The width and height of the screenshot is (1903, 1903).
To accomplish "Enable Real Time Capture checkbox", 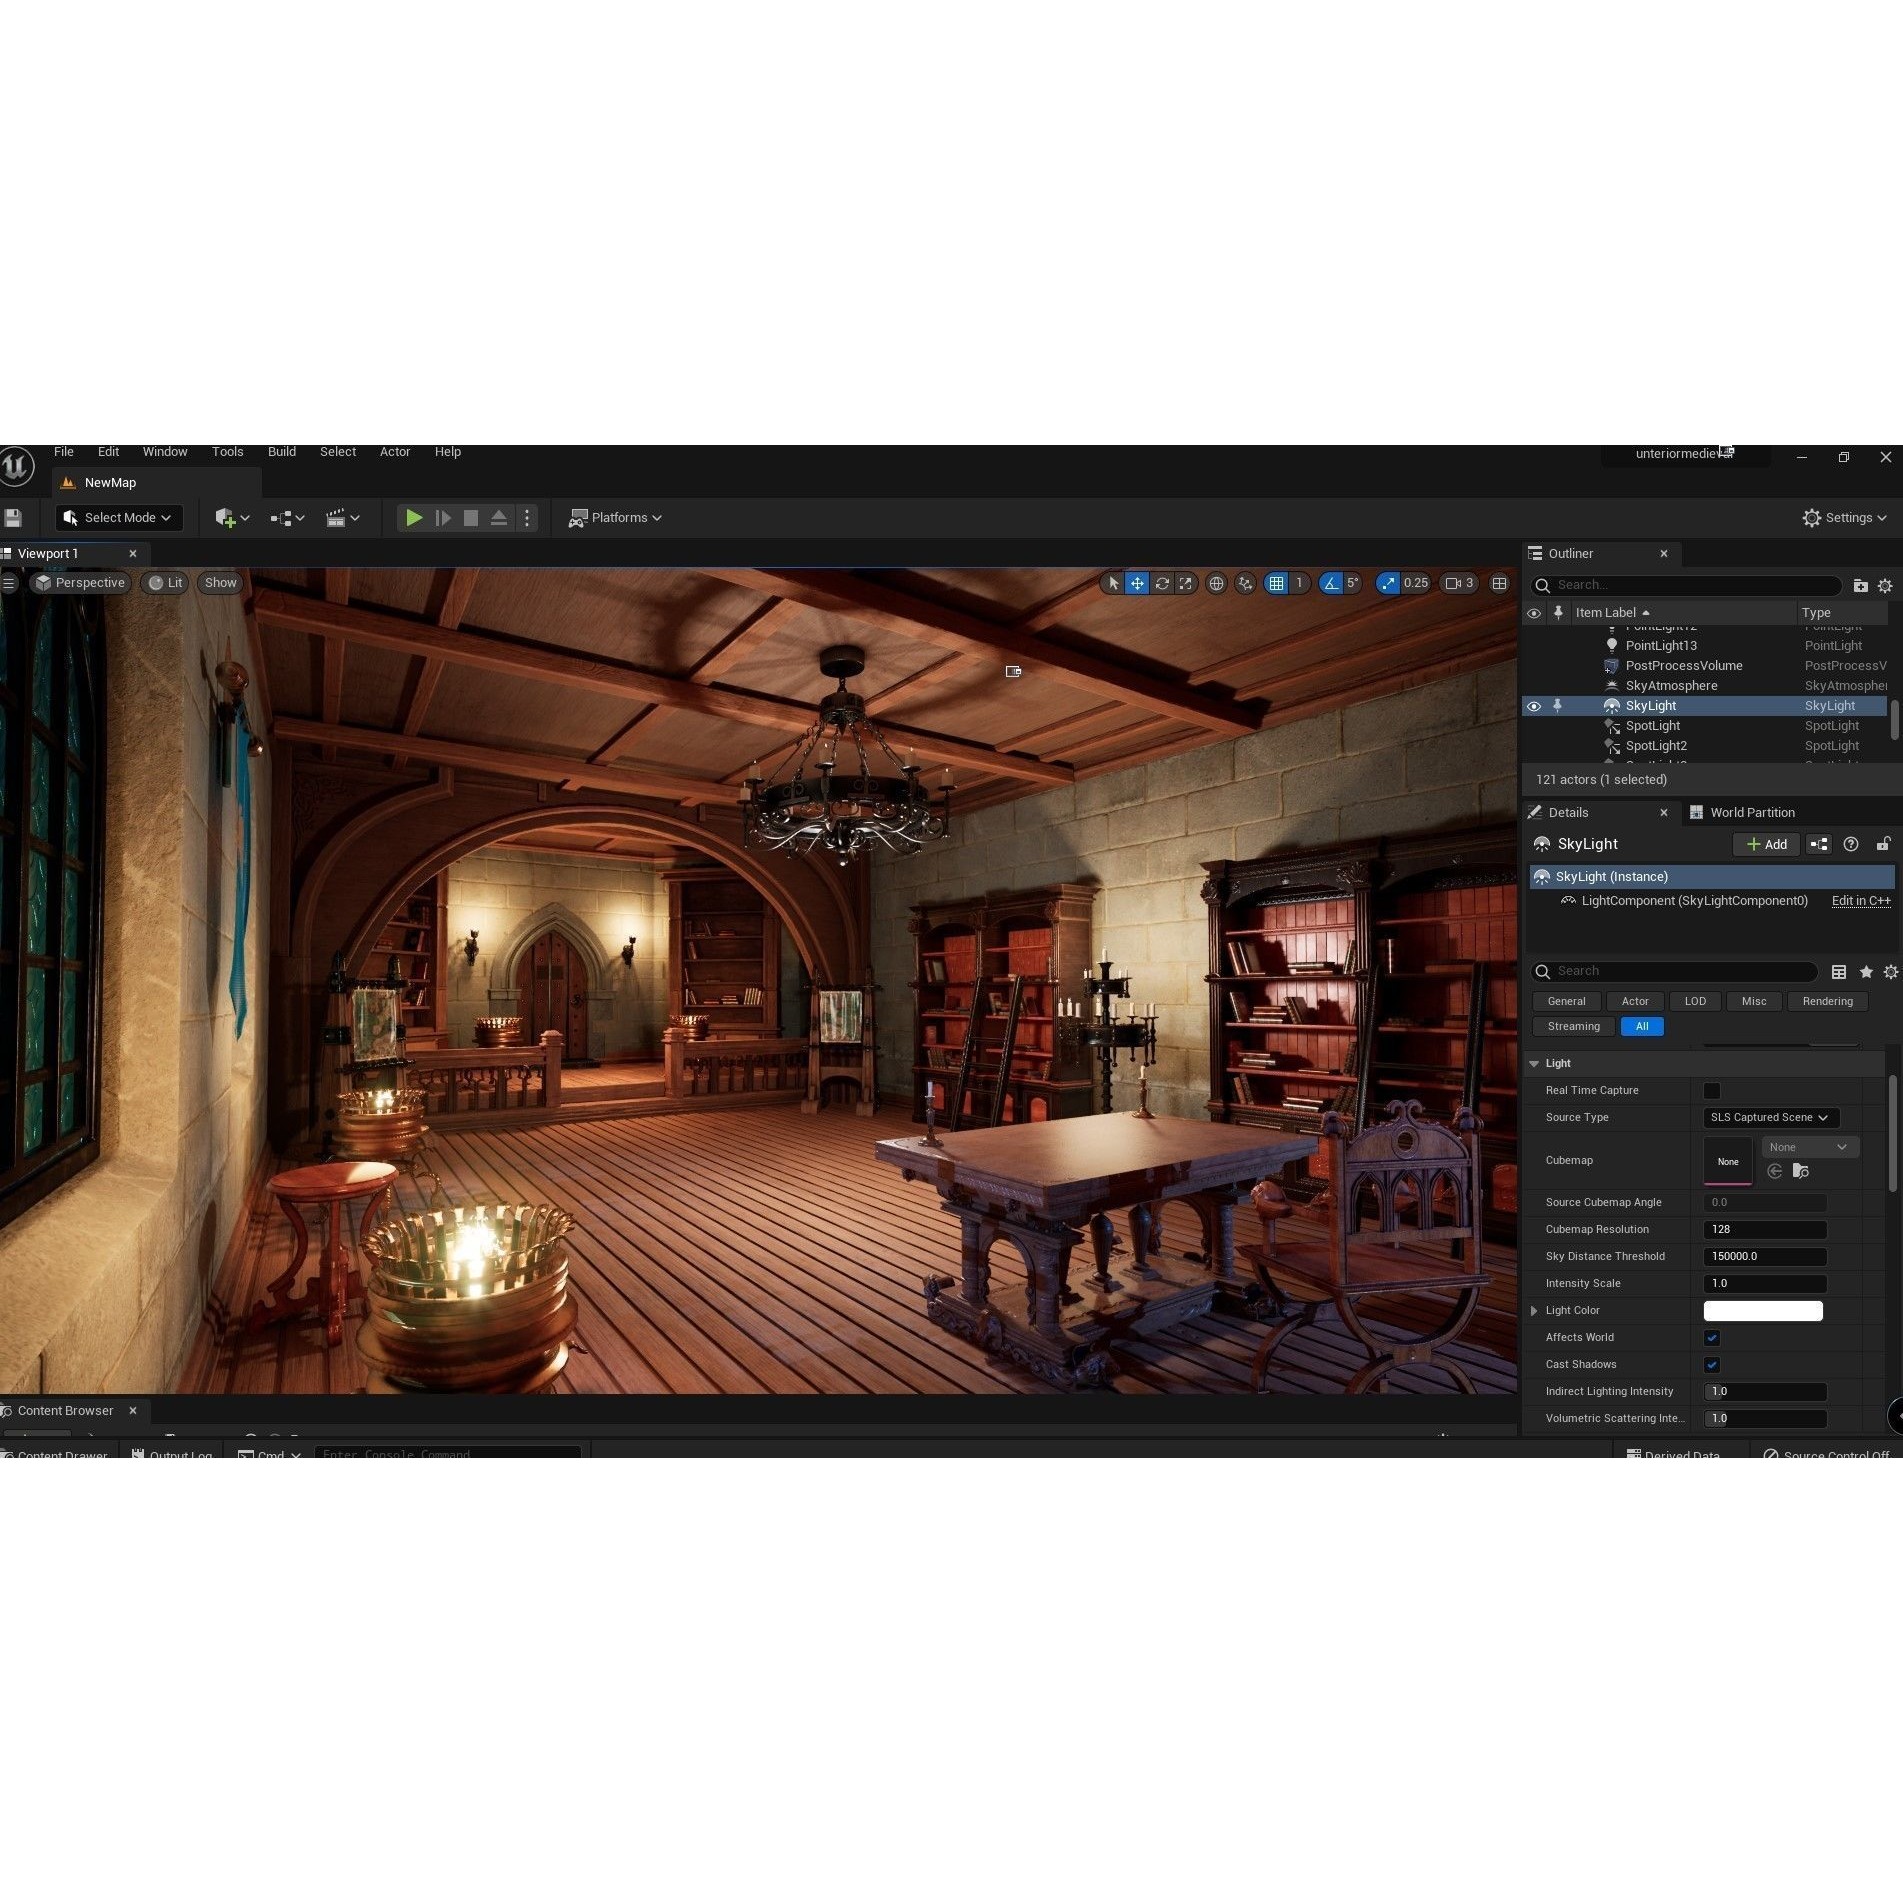I will pos(1712,1090).
